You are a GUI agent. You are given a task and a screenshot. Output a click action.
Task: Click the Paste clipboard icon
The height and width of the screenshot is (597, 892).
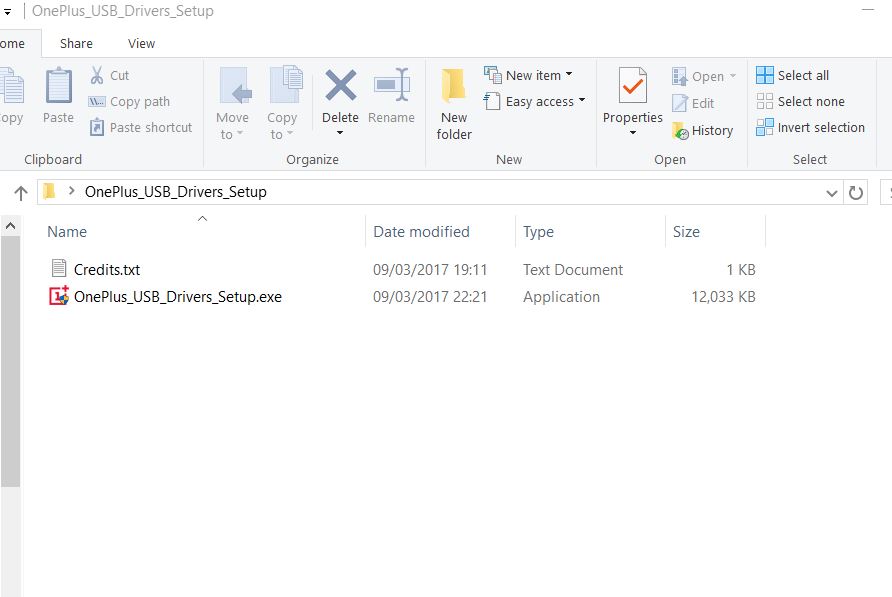59,85
